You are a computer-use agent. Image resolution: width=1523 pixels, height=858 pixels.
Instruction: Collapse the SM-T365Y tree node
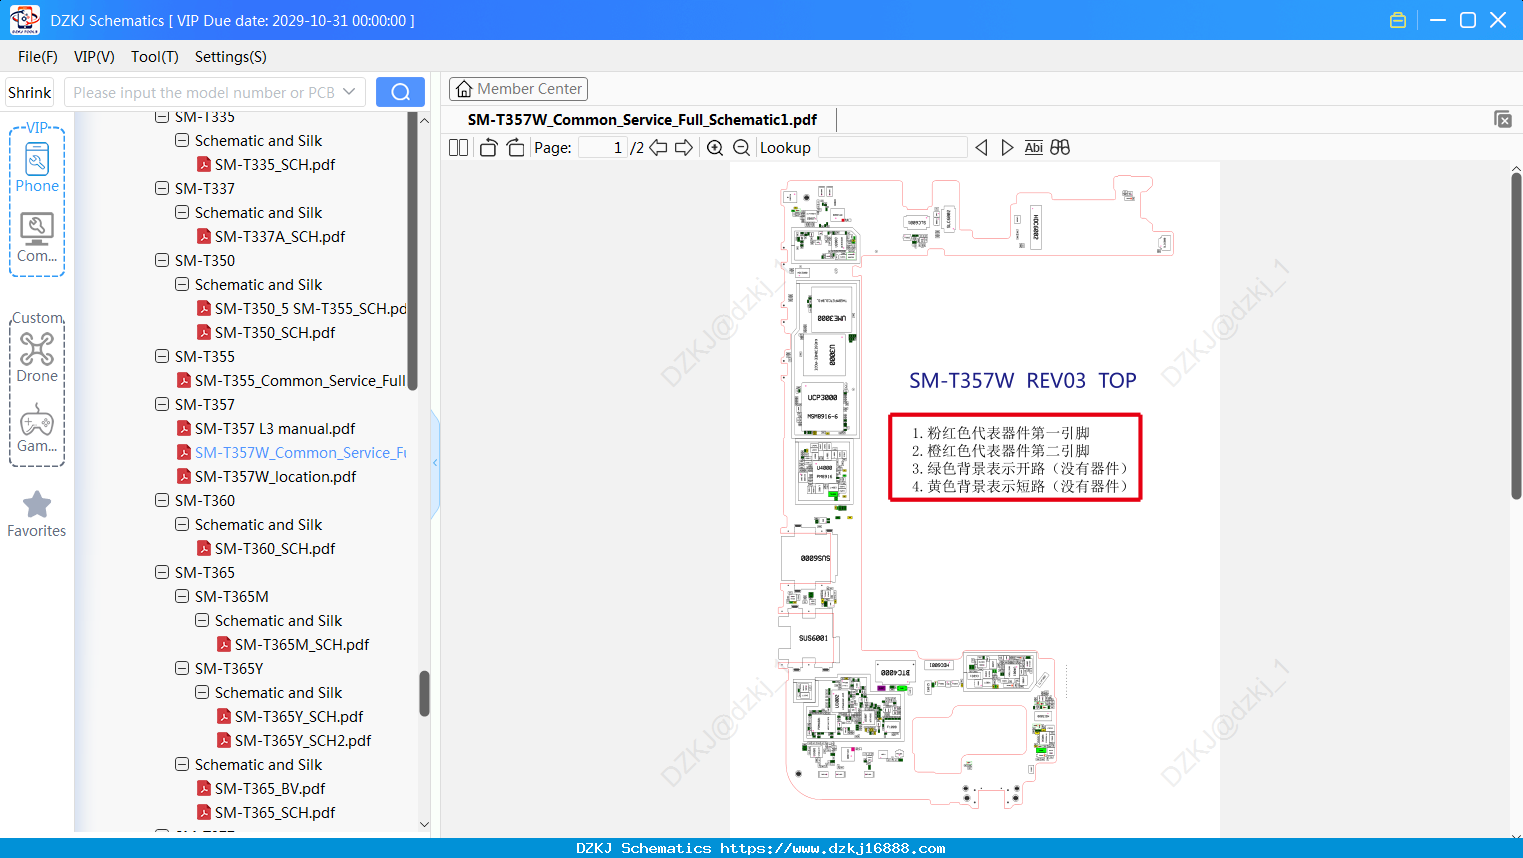(x=182, y=668)
